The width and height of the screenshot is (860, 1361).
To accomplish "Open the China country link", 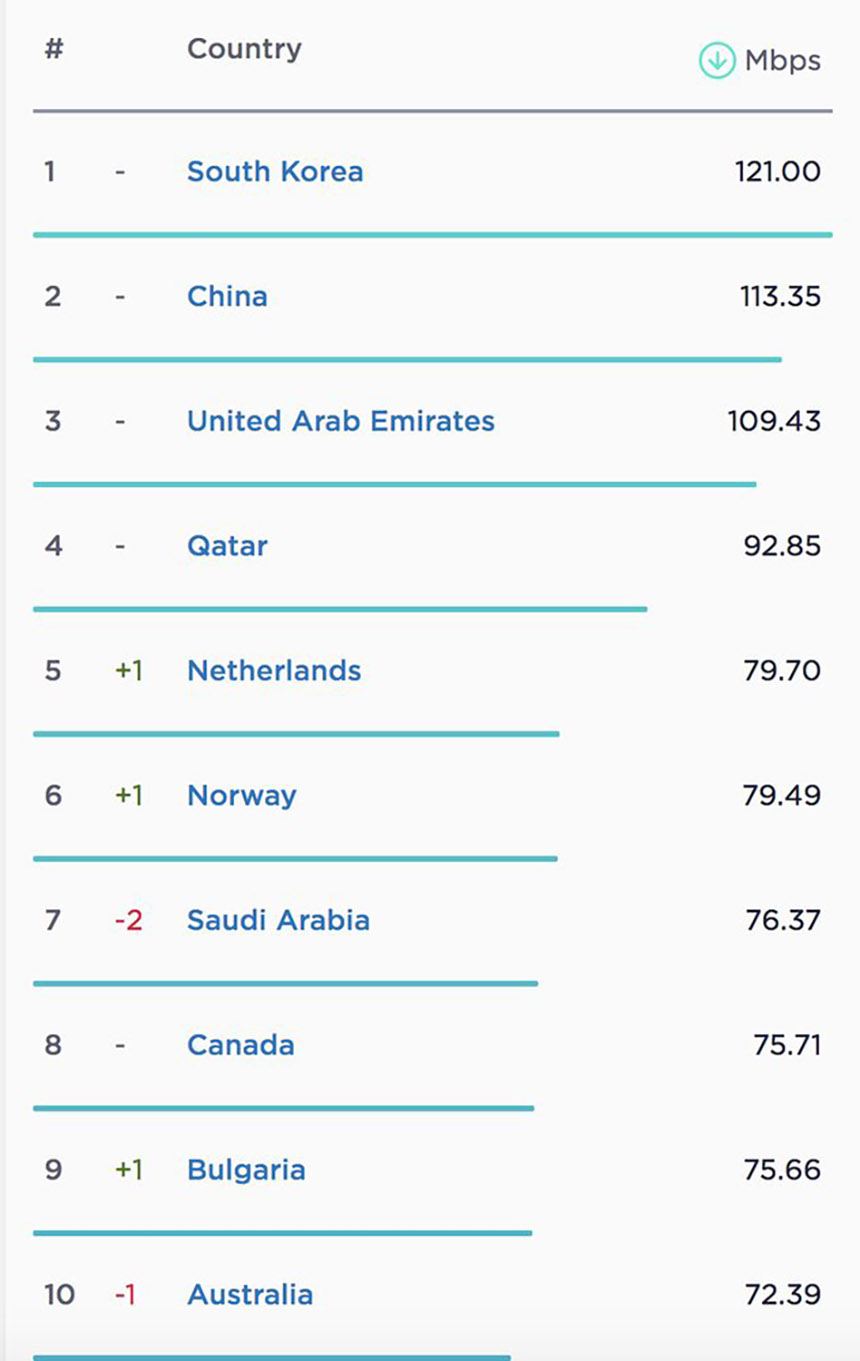I will click(x=227, y=296).
